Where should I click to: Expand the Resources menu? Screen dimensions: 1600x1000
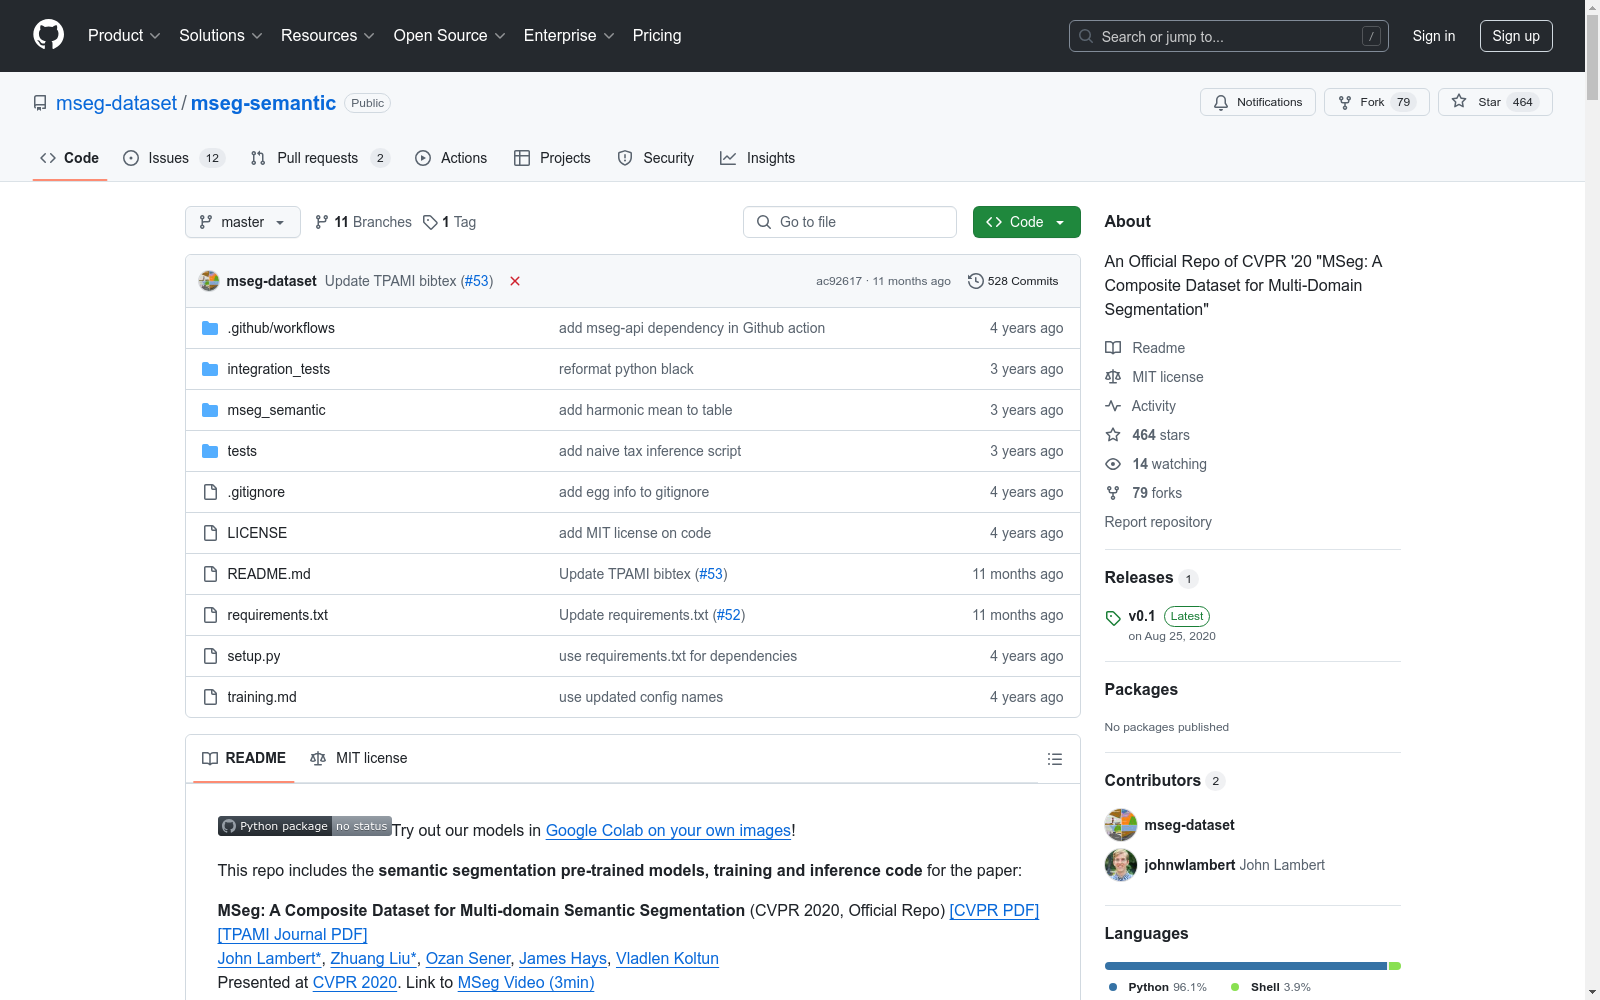[328, 36]
